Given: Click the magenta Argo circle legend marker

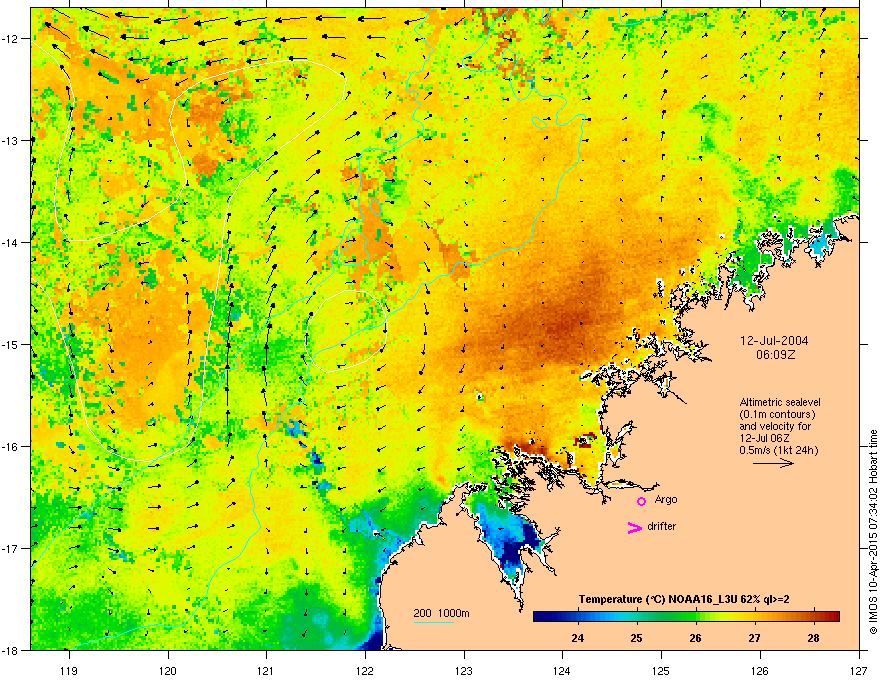Looking at the screenshot, I should tap(641, 501).
